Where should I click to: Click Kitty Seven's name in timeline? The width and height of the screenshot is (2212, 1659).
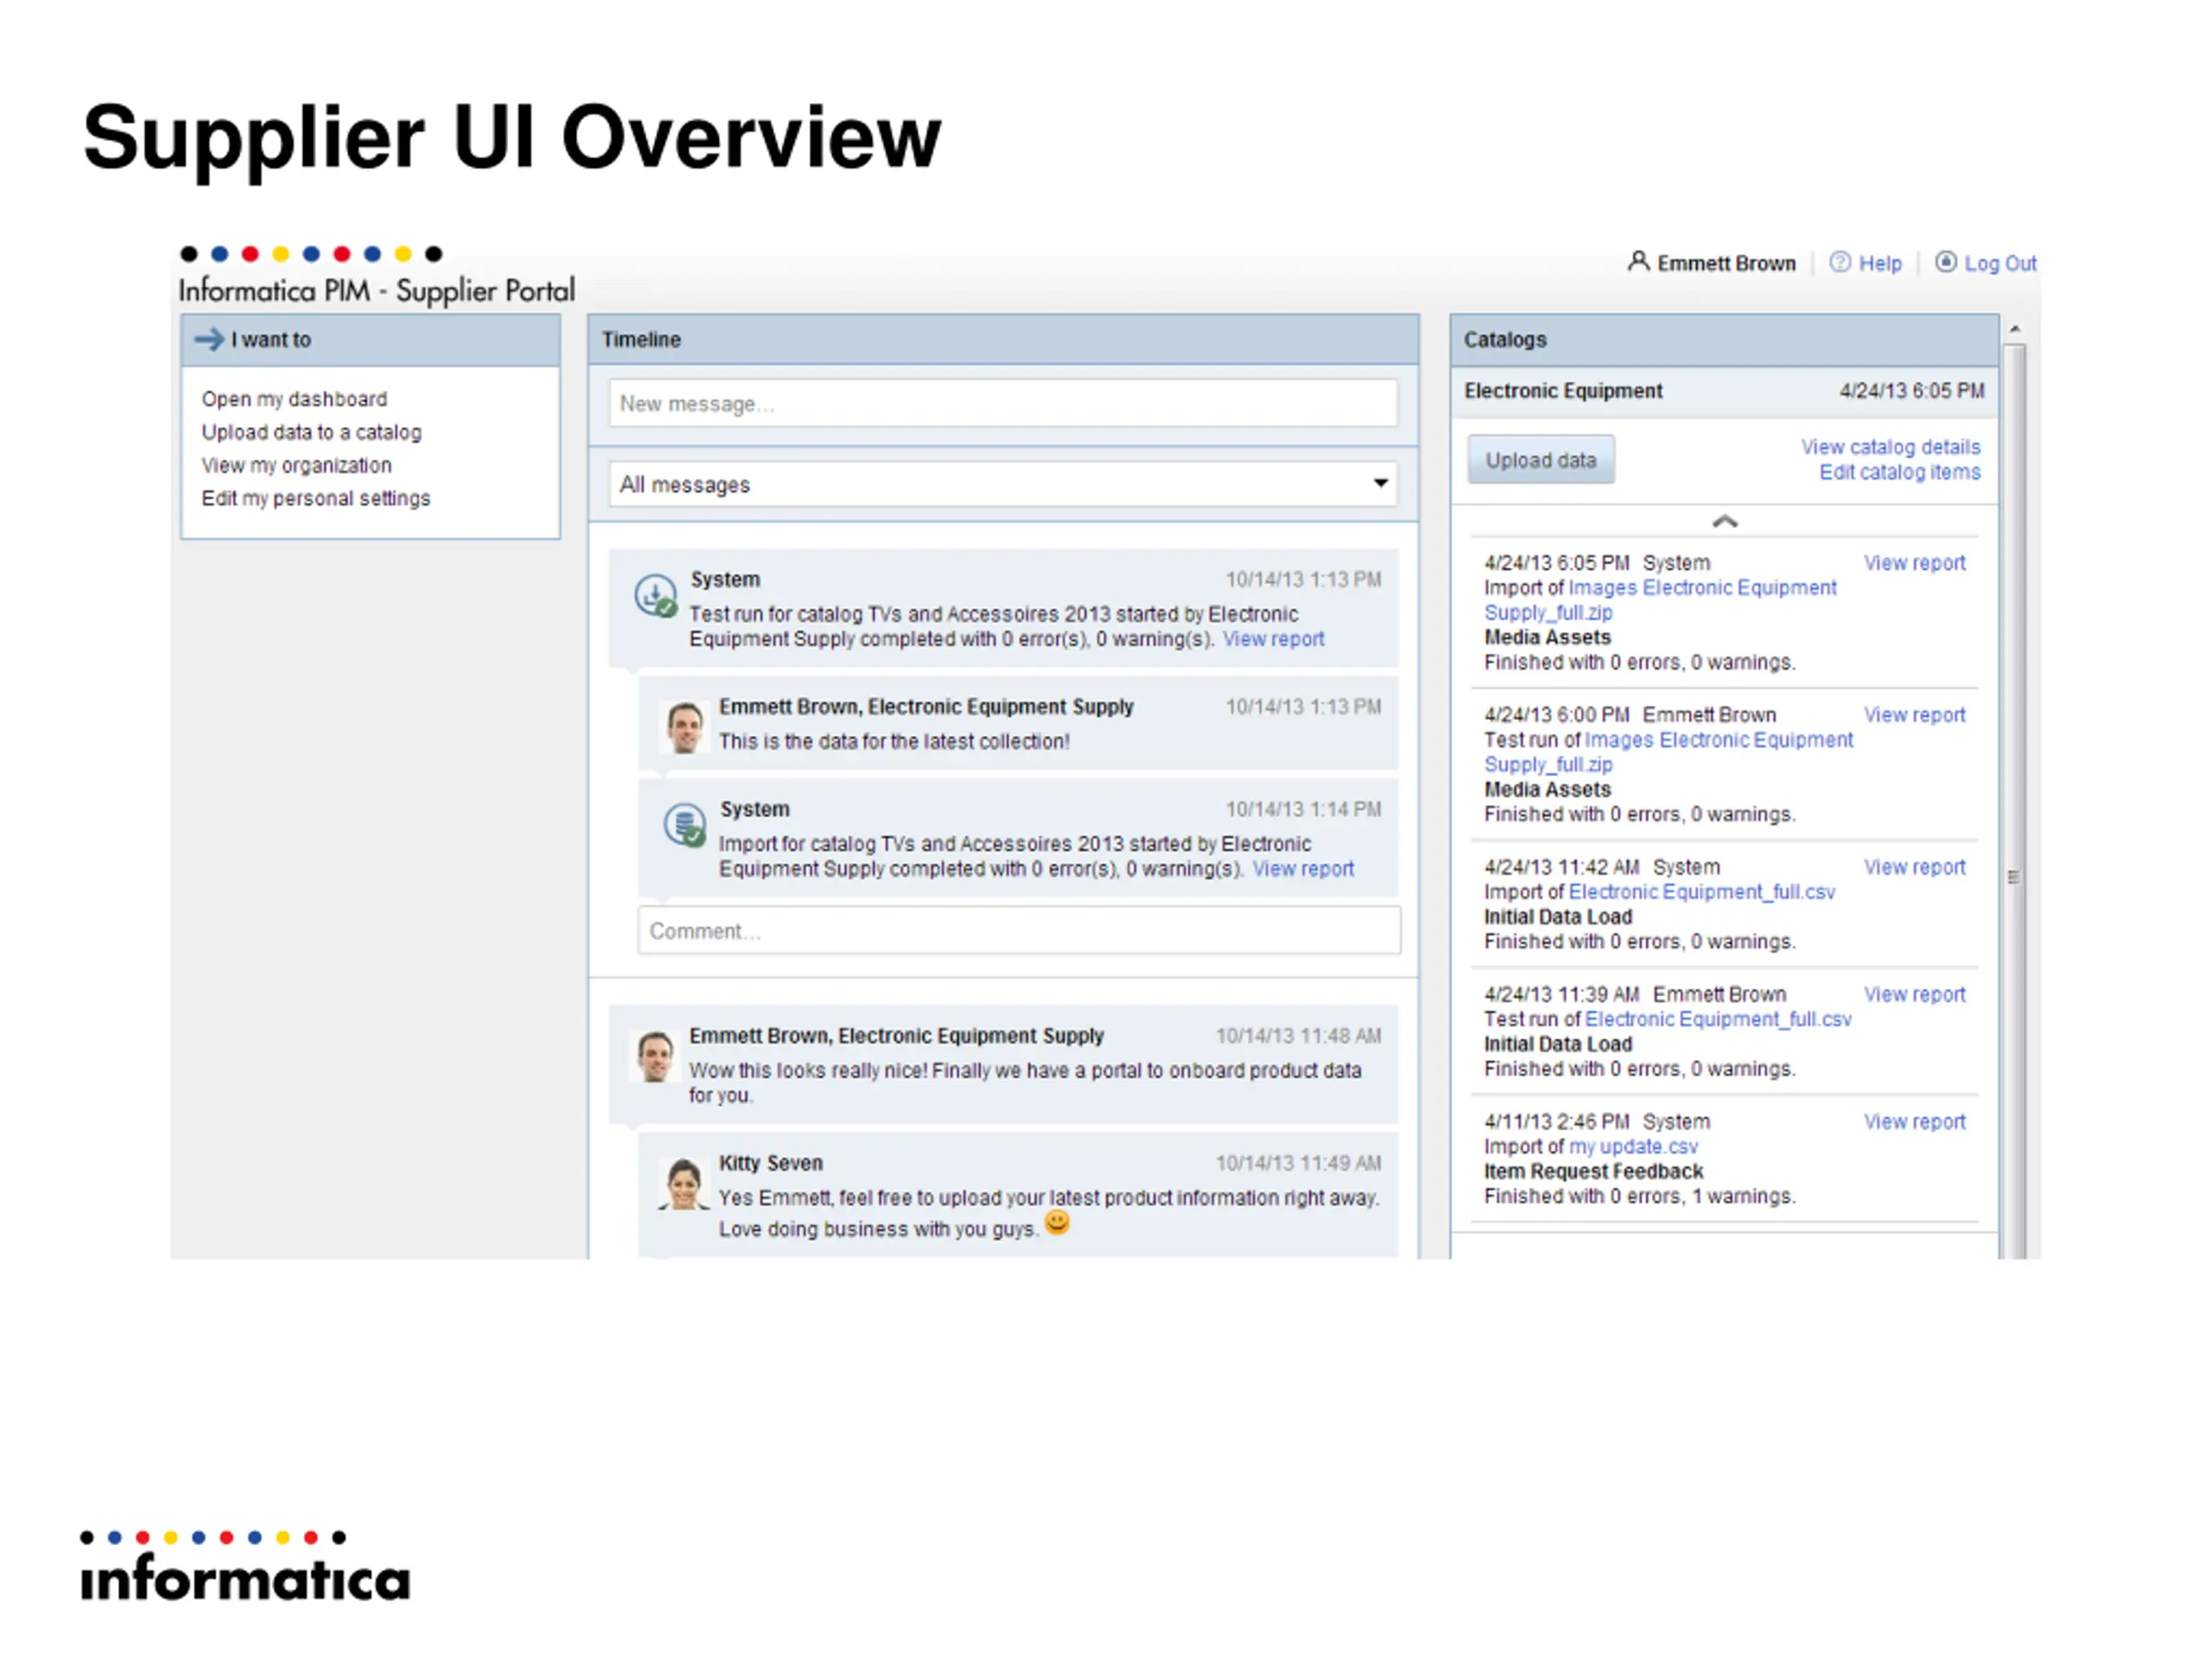click(770, 1163)
